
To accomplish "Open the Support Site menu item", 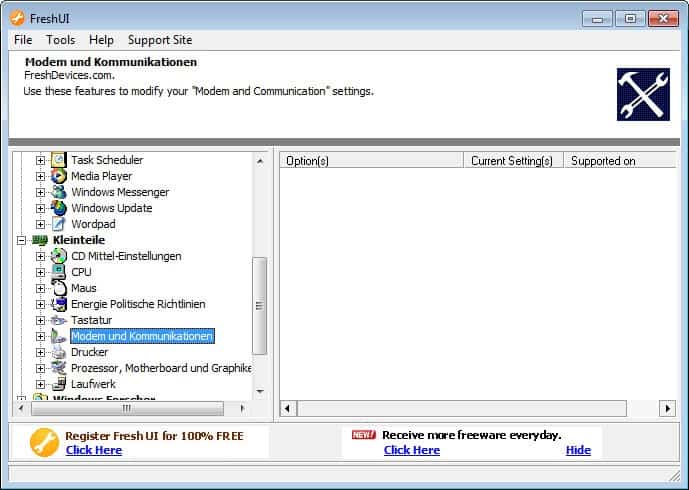I will (160, 40).
